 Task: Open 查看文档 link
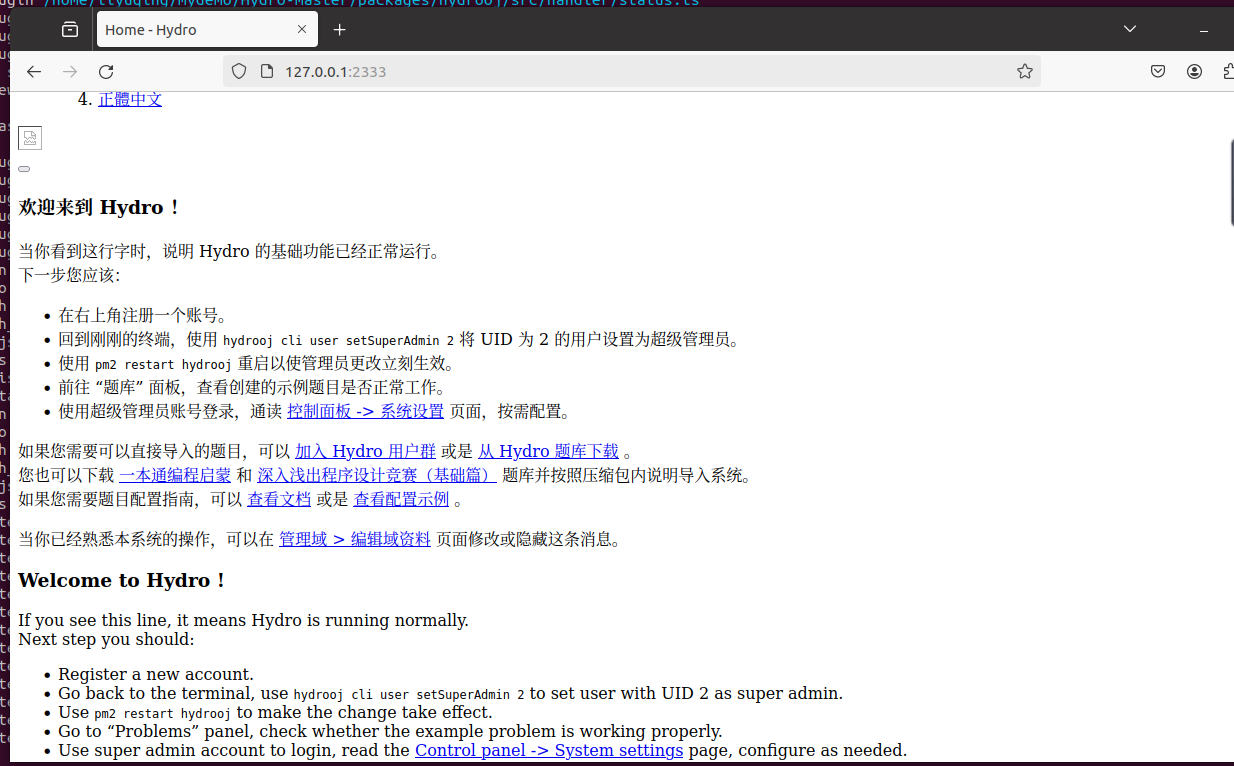coord(279,499)
